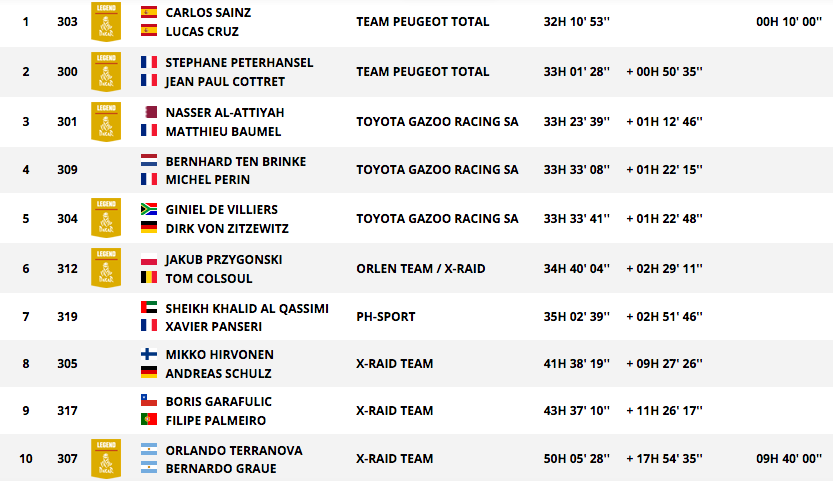Select co-driver Dirk Von Zitzewitz
Image resolution: width=833 pixels, height=481 pixels.
click(x=227, y=229)
